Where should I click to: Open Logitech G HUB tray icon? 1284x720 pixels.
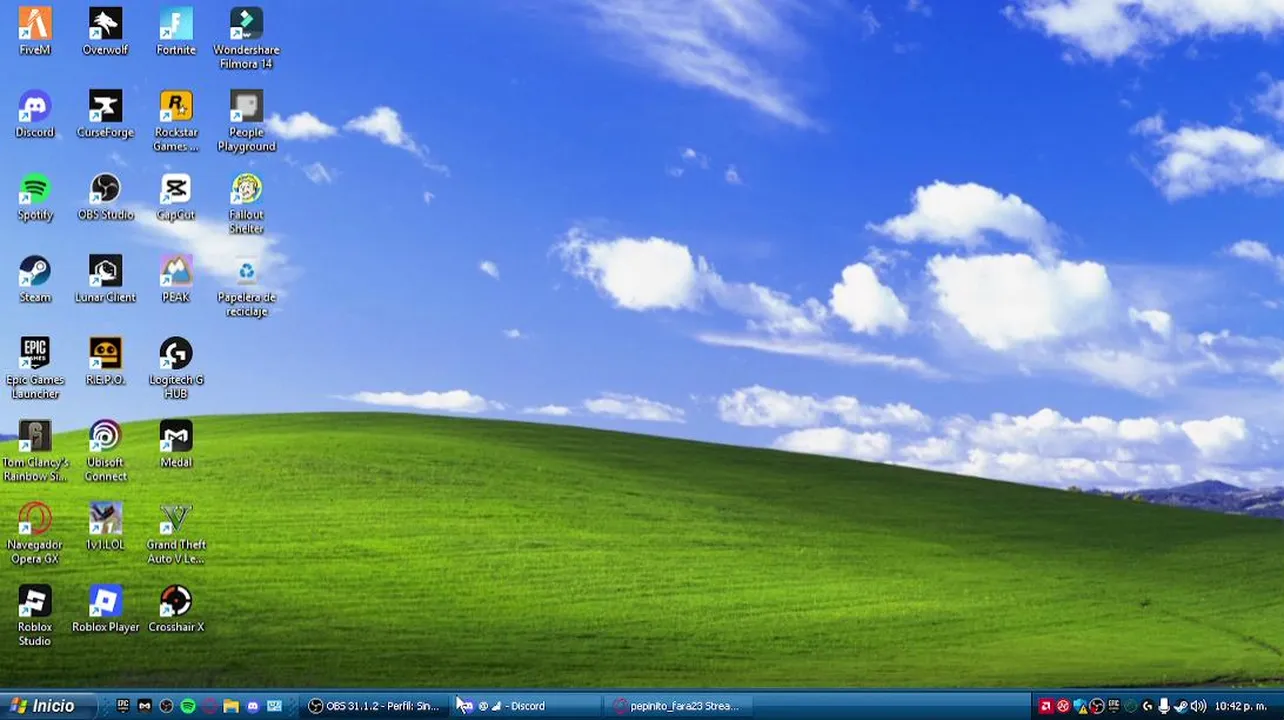(x=1147, y=706)
